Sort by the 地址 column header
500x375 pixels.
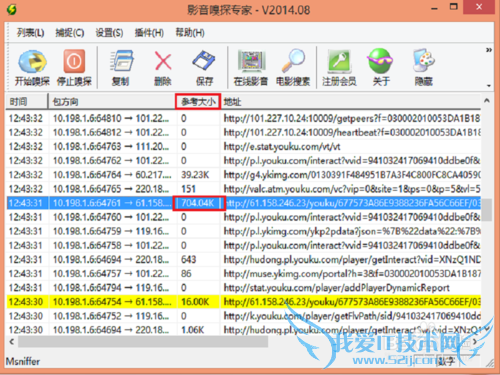click(350, 102)
